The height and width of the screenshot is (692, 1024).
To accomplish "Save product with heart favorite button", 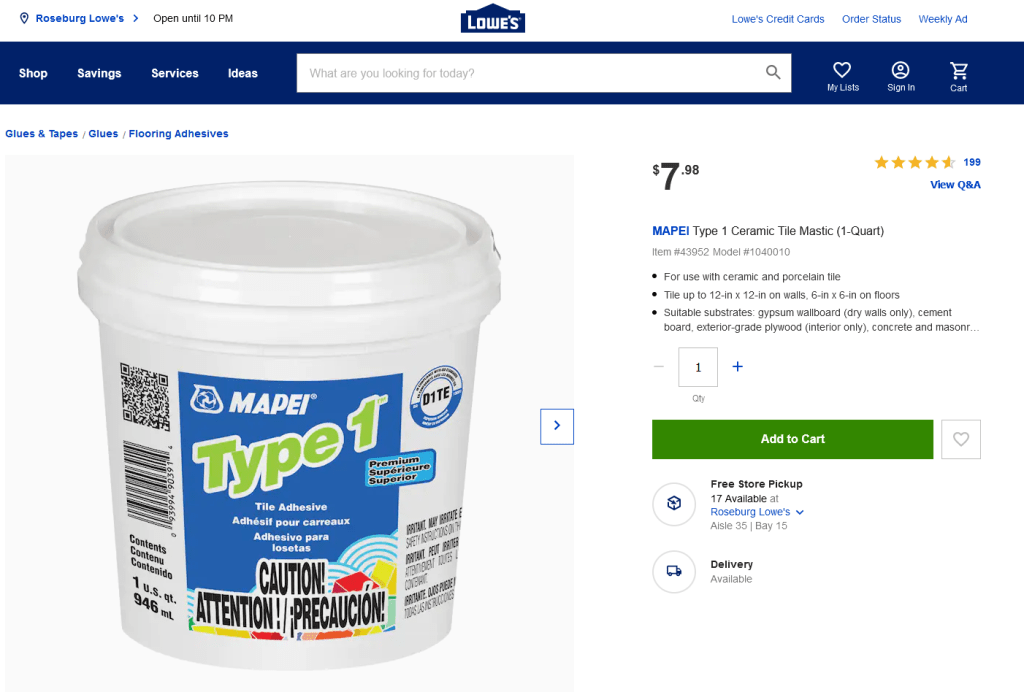I will tap(961, 439).
